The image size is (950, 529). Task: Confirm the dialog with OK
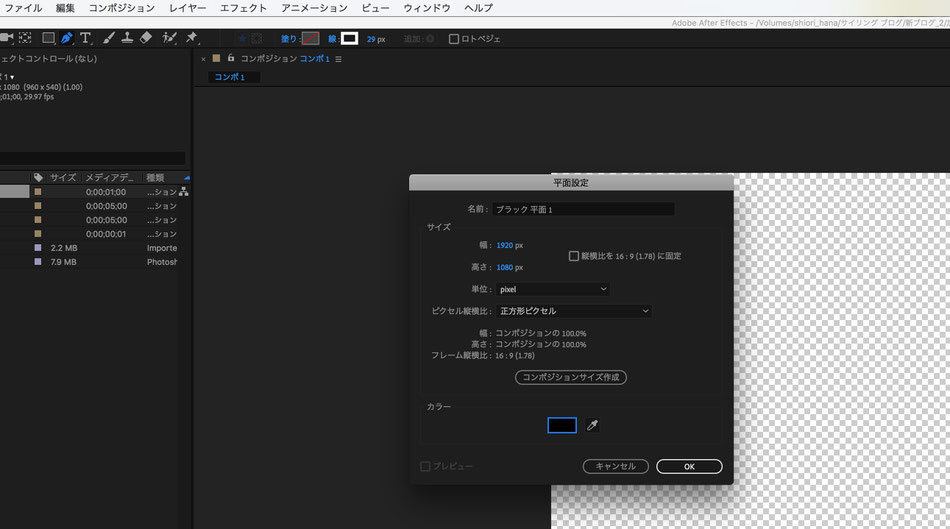[x=689, y=466]
